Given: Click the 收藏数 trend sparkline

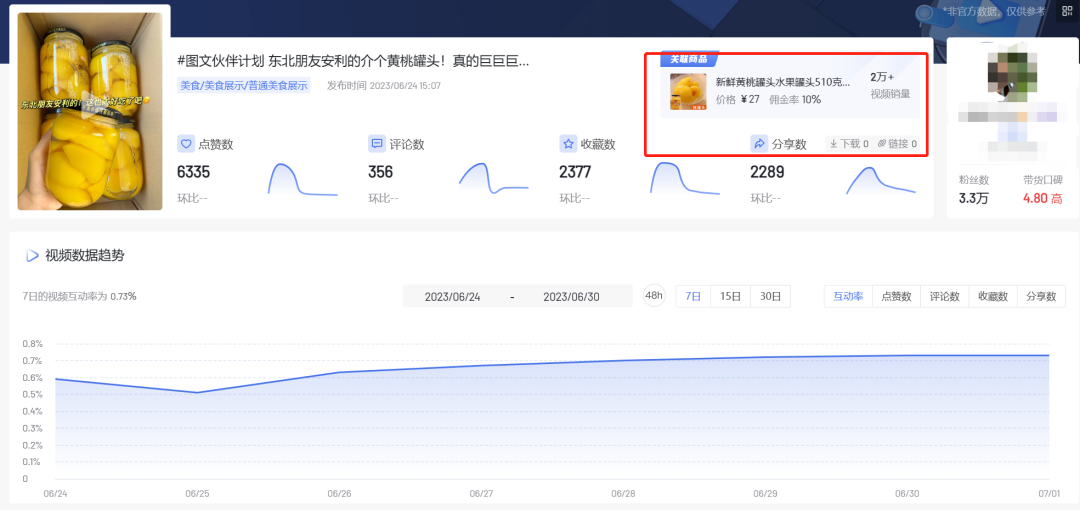Looking at the screenshot, I should pos(685,179).
